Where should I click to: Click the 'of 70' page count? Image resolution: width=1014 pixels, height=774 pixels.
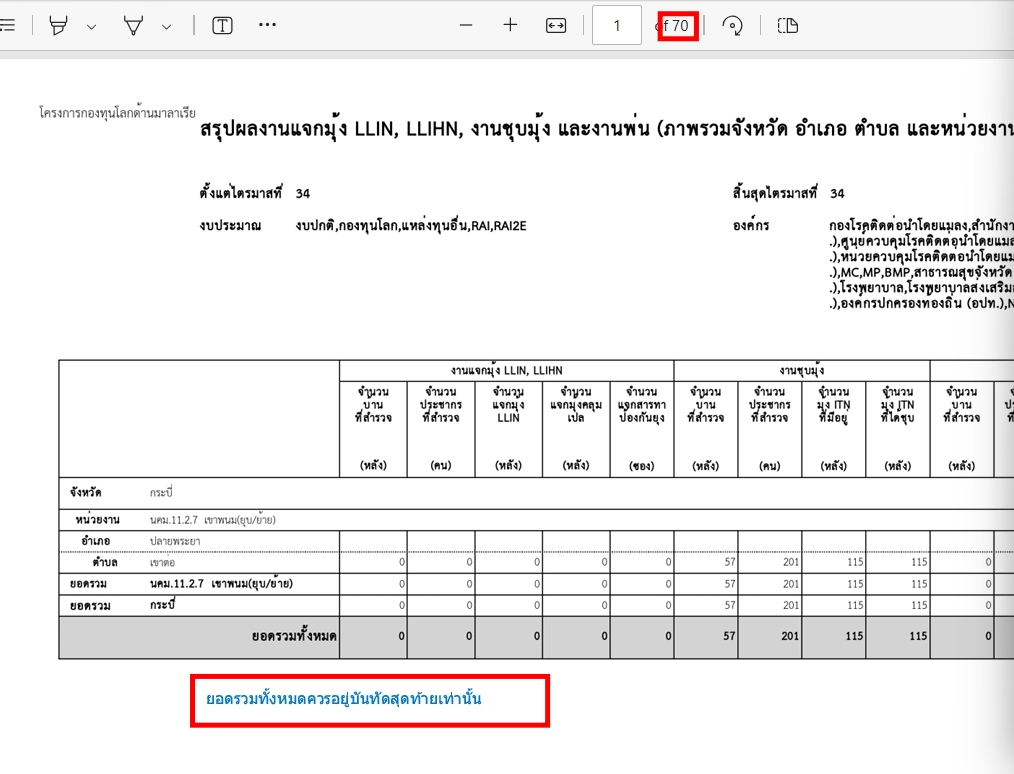click(x=678, y=26)
